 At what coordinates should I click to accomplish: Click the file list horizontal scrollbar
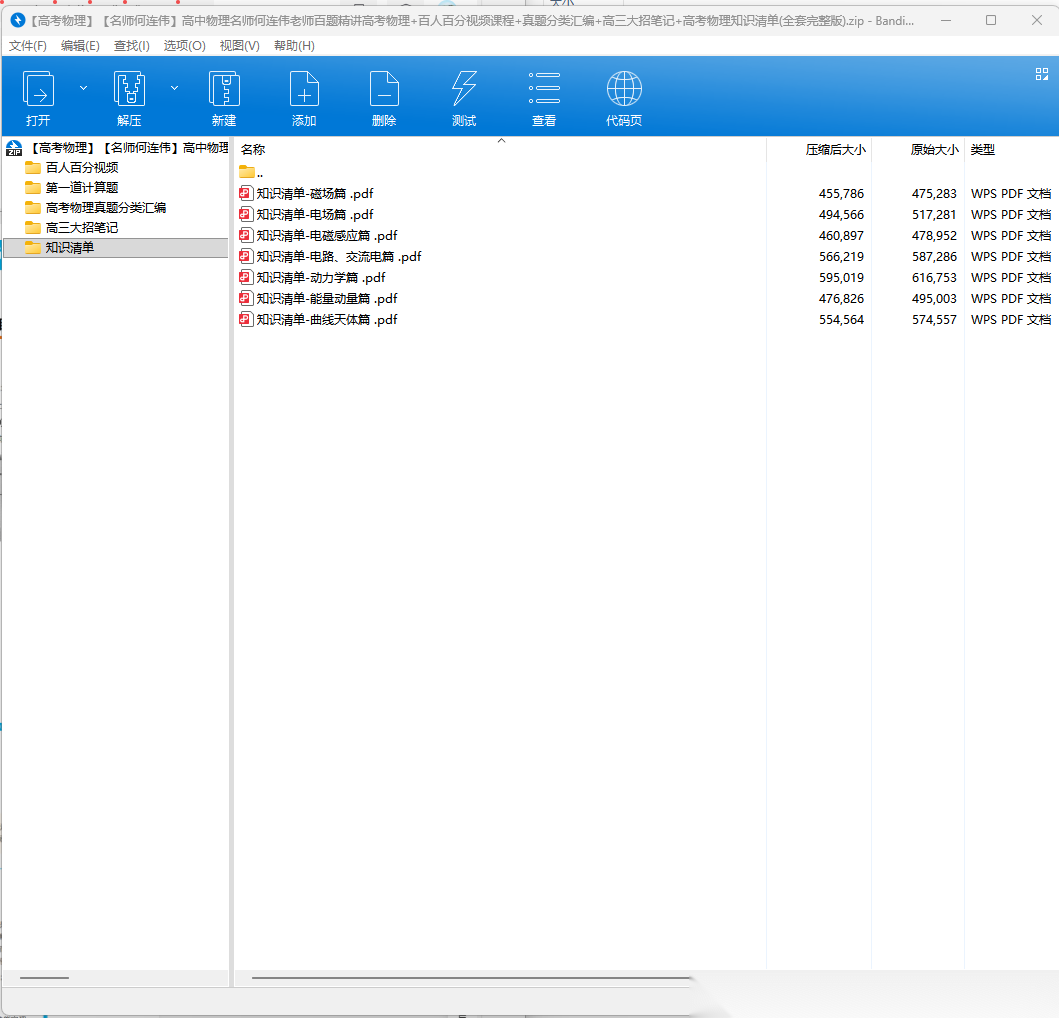[470, 978]
